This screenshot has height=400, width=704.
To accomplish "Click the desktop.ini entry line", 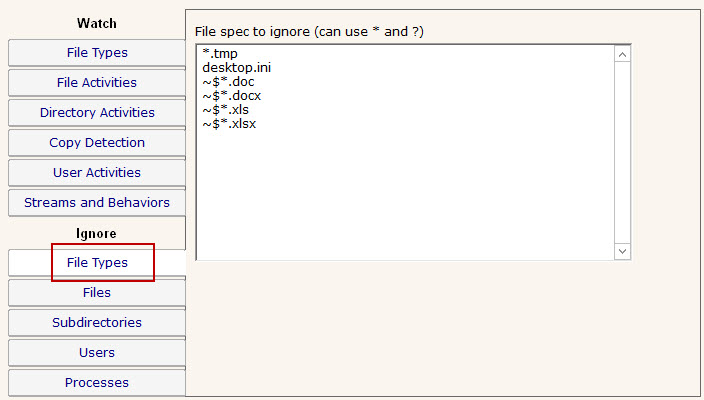I will click(x=236, y=68).
